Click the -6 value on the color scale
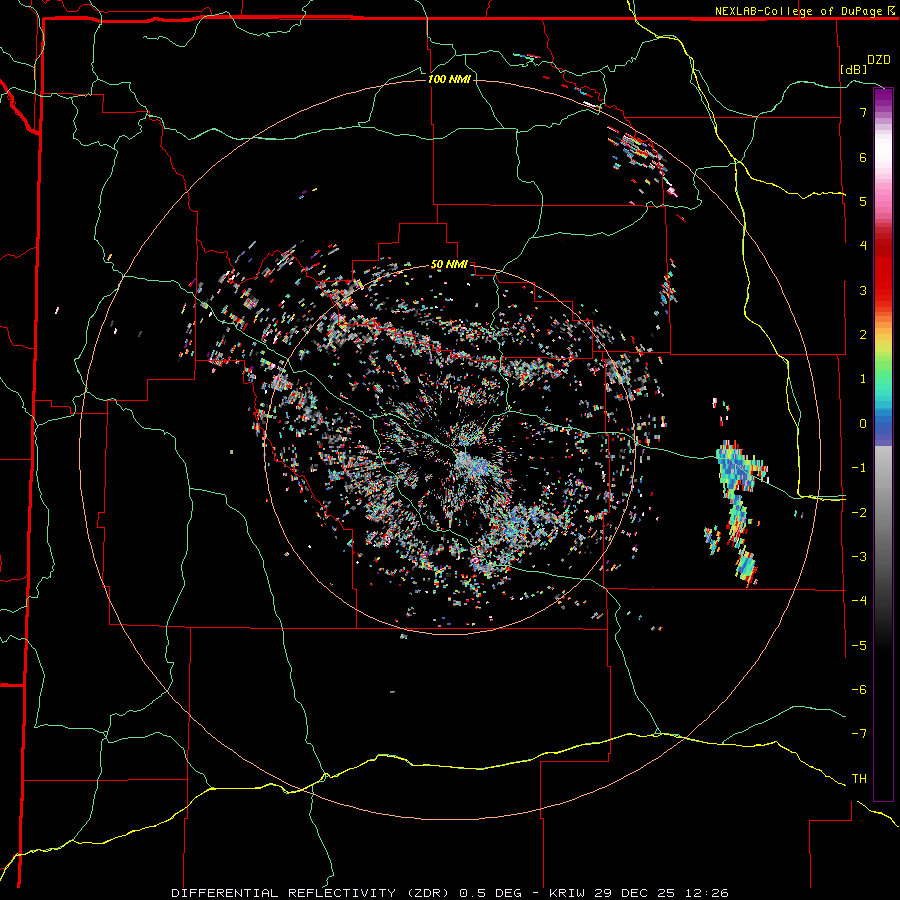900x900 pixels. (859, 690)
